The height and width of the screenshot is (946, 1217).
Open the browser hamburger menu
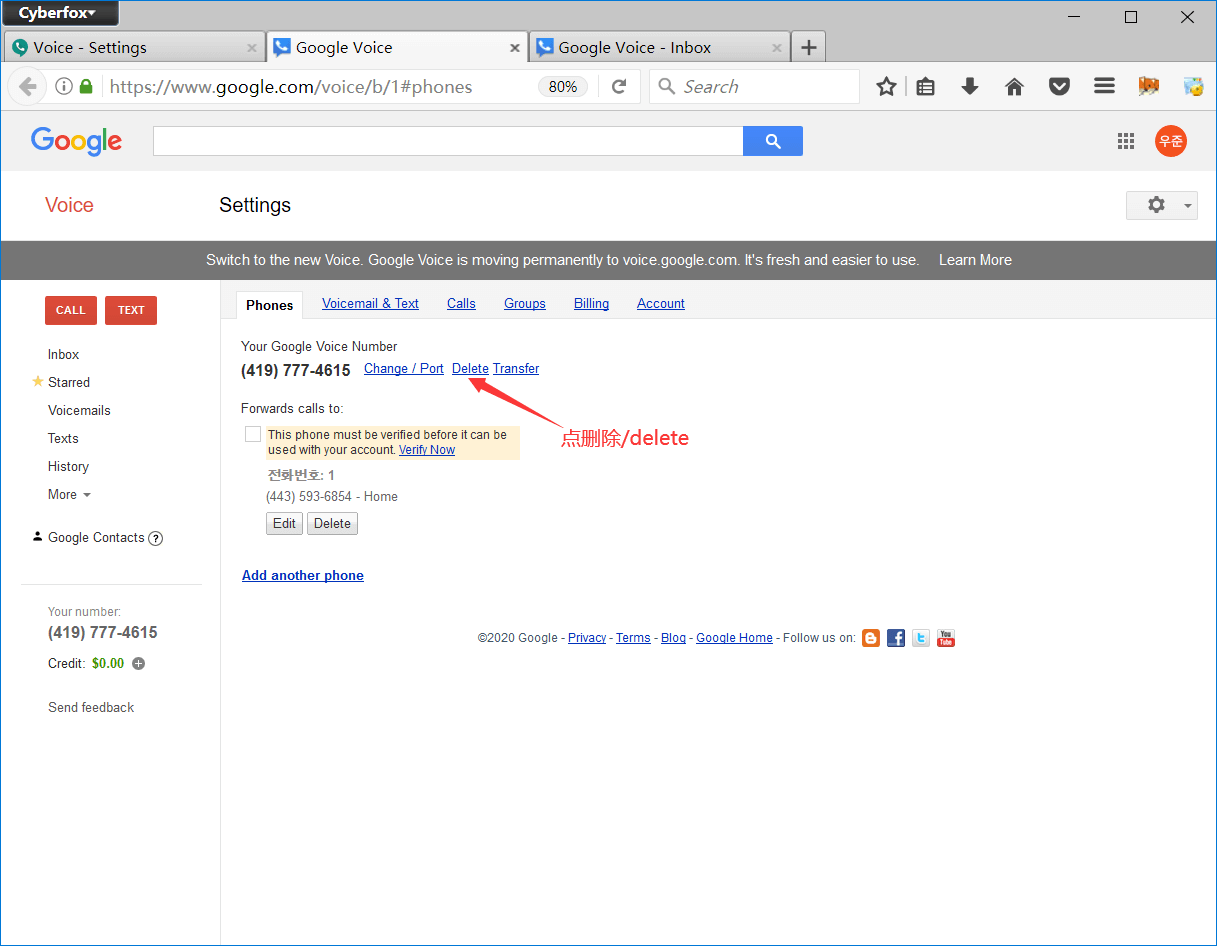pyautogui.click(x=1104, y=87)
